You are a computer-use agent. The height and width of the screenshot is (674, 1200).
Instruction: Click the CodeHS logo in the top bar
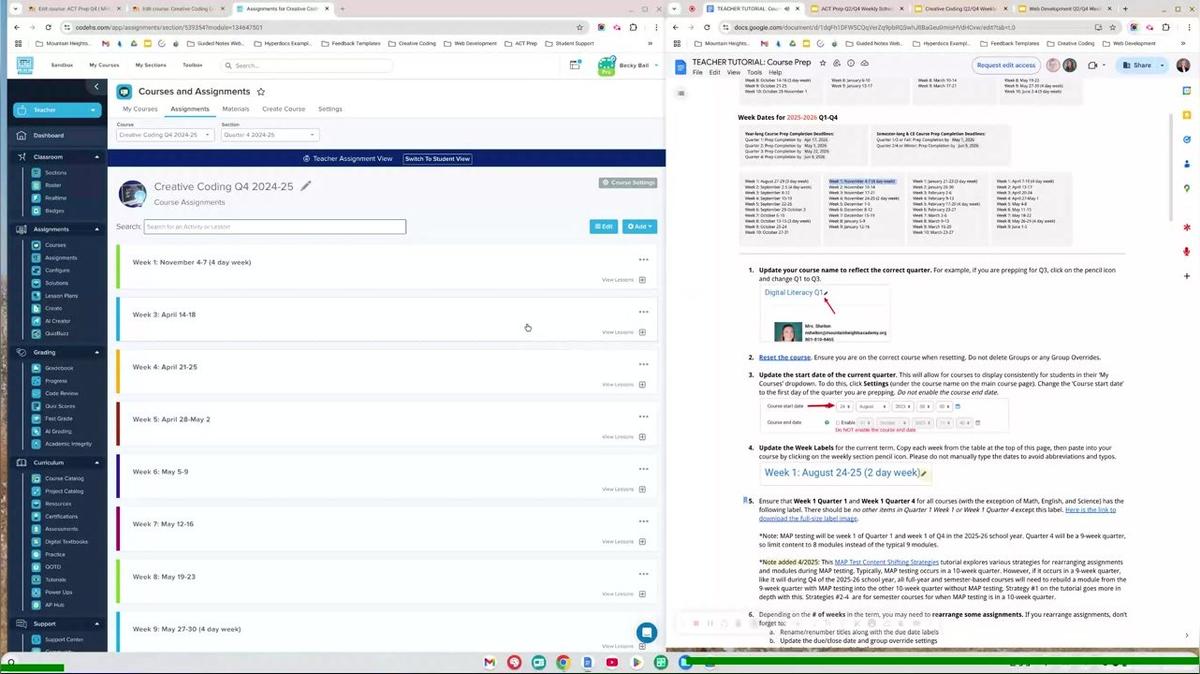click(25, 65)
